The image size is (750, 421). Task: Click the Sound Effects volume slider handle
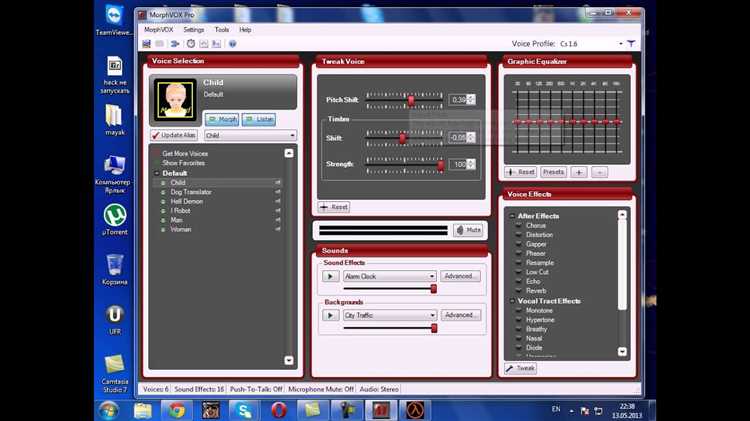434,288
